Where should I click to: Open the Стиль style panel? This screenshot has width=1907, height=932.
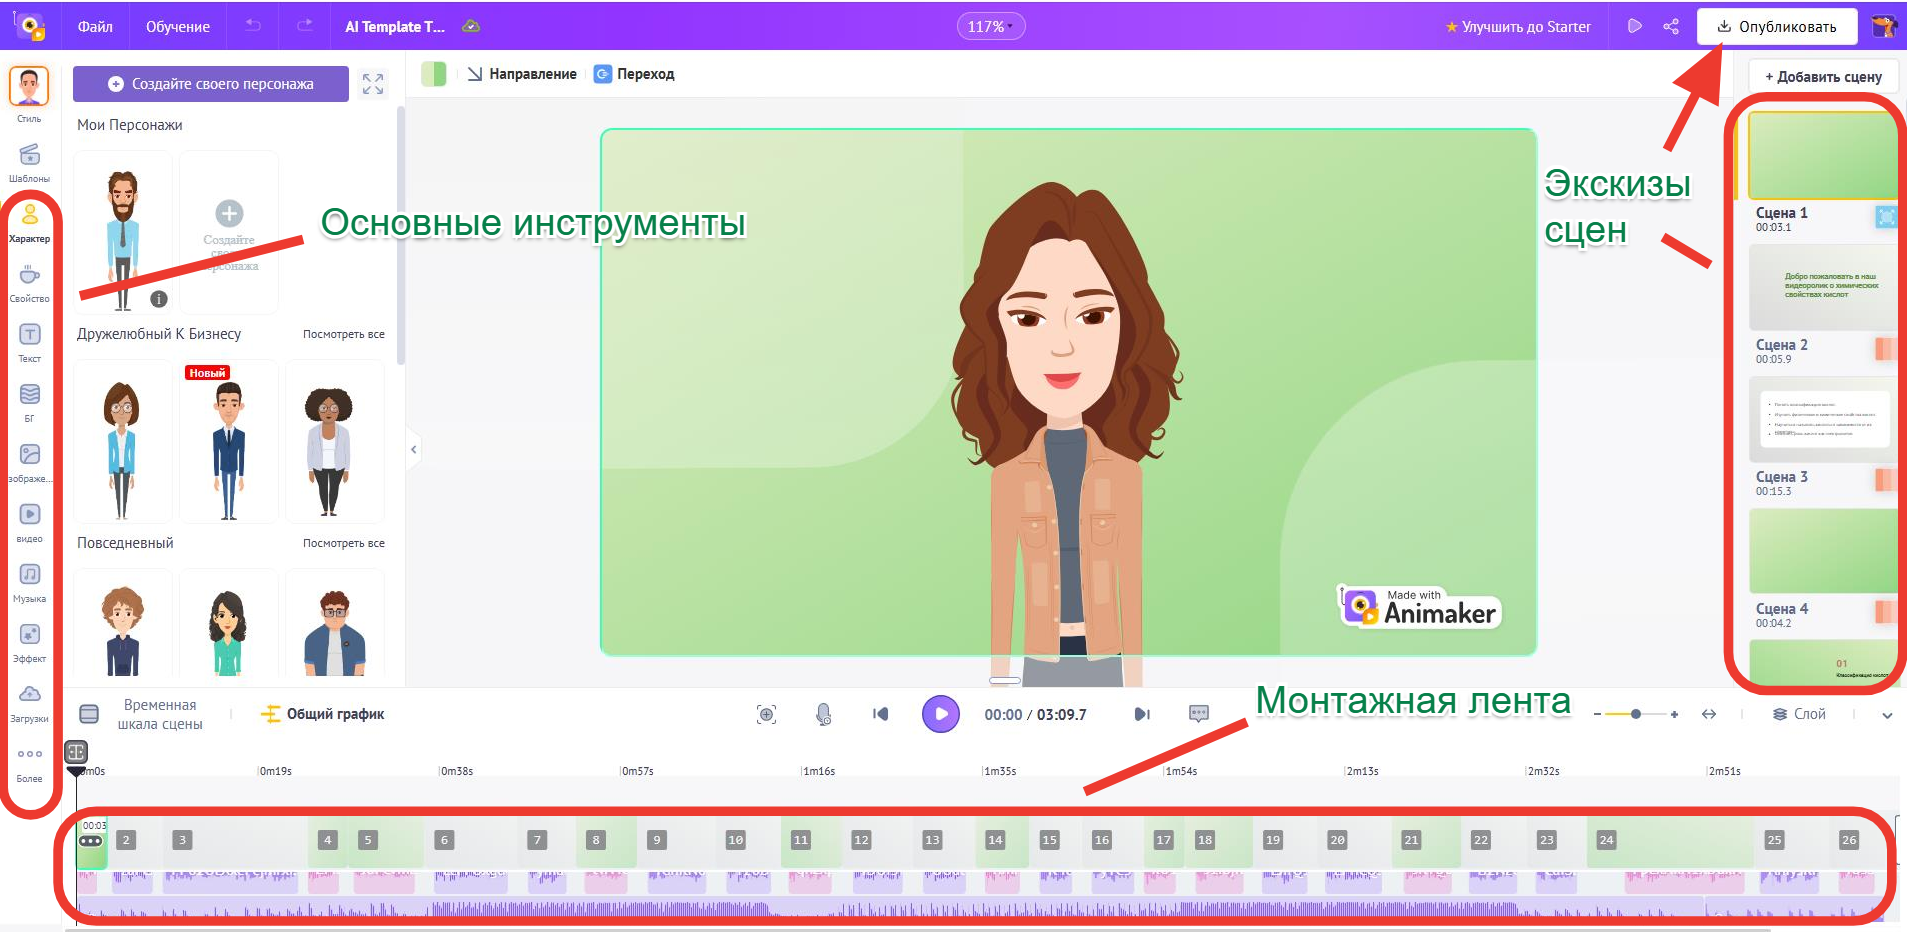tap(29, 94)
